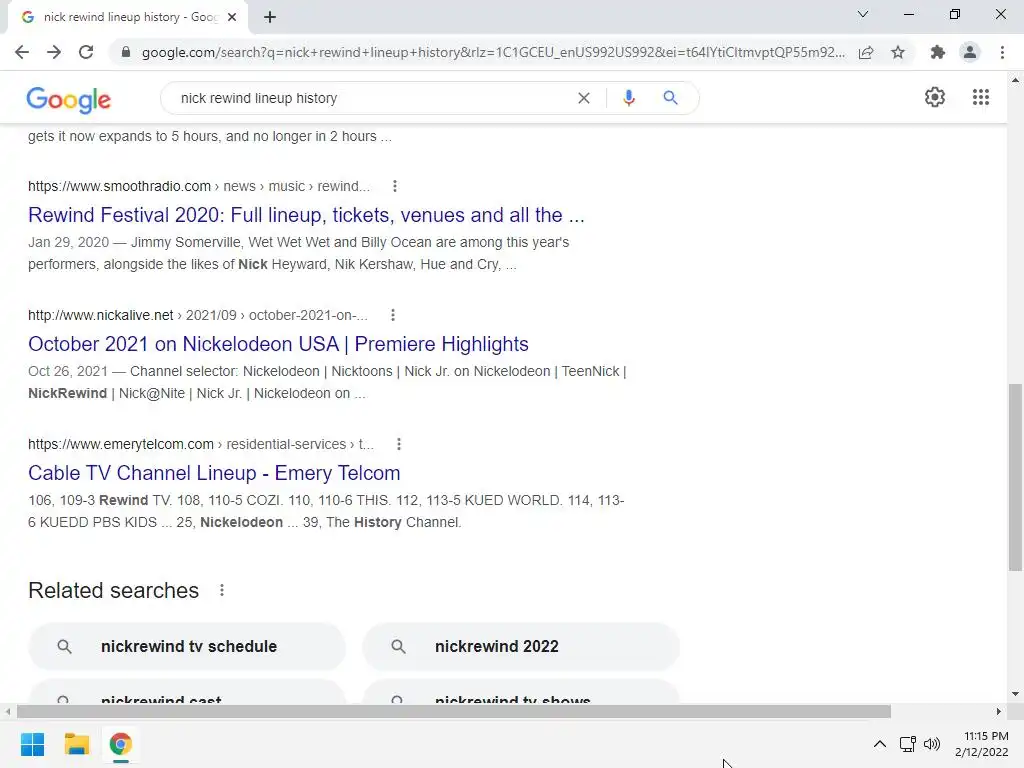Open more options for emerytelcom.com result
Screen dimensions: 1024x768
point(398,444)
